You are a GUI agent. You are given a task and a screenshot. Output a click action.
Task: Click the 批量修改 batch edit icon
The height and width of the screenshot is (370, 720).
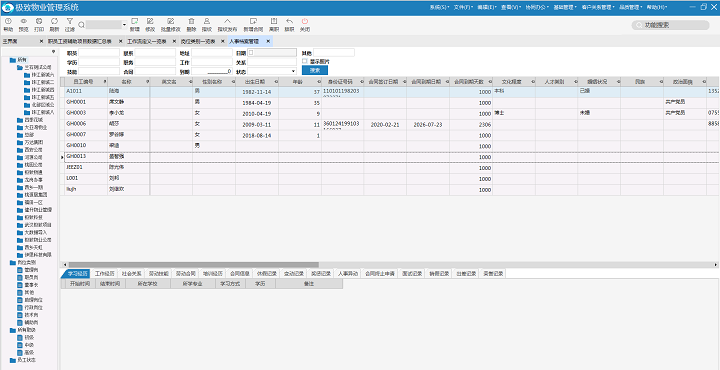tap(171, 21)
